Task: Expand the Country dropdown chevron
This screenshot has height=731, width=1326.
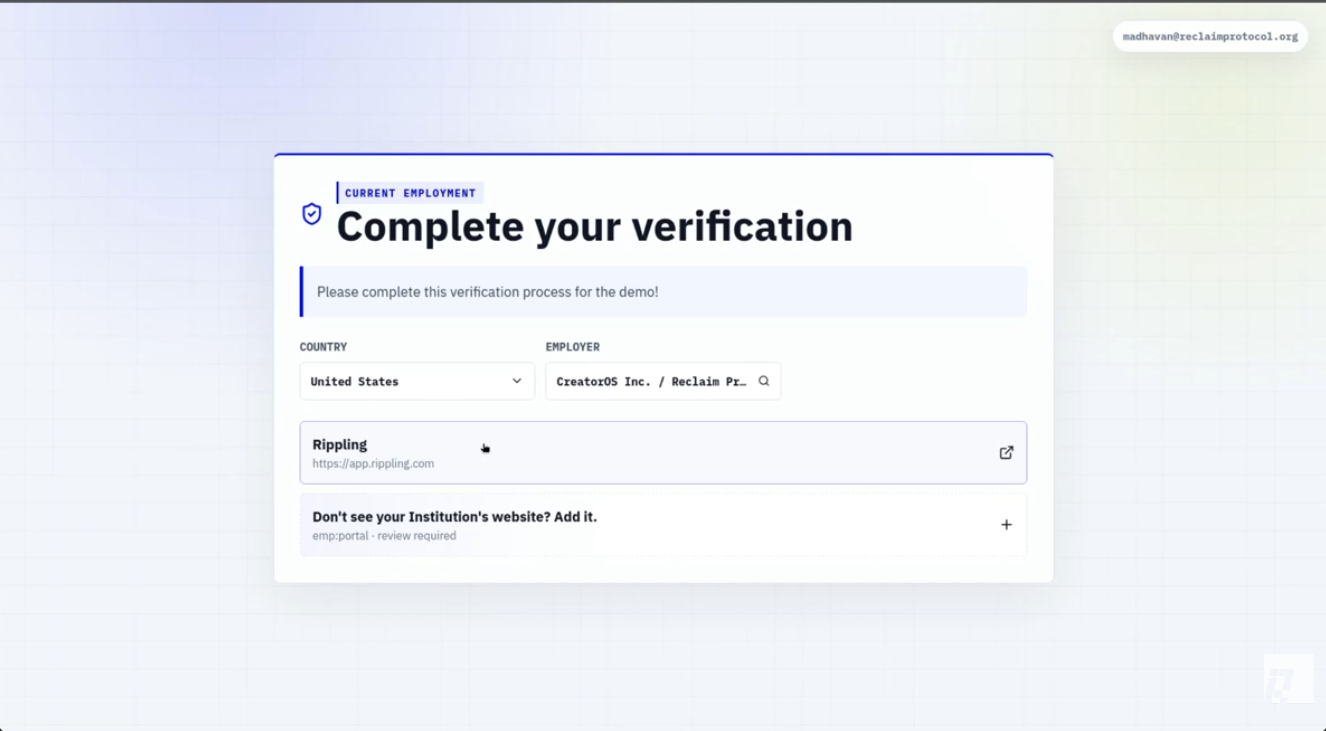Action: (x=517, y=381)
